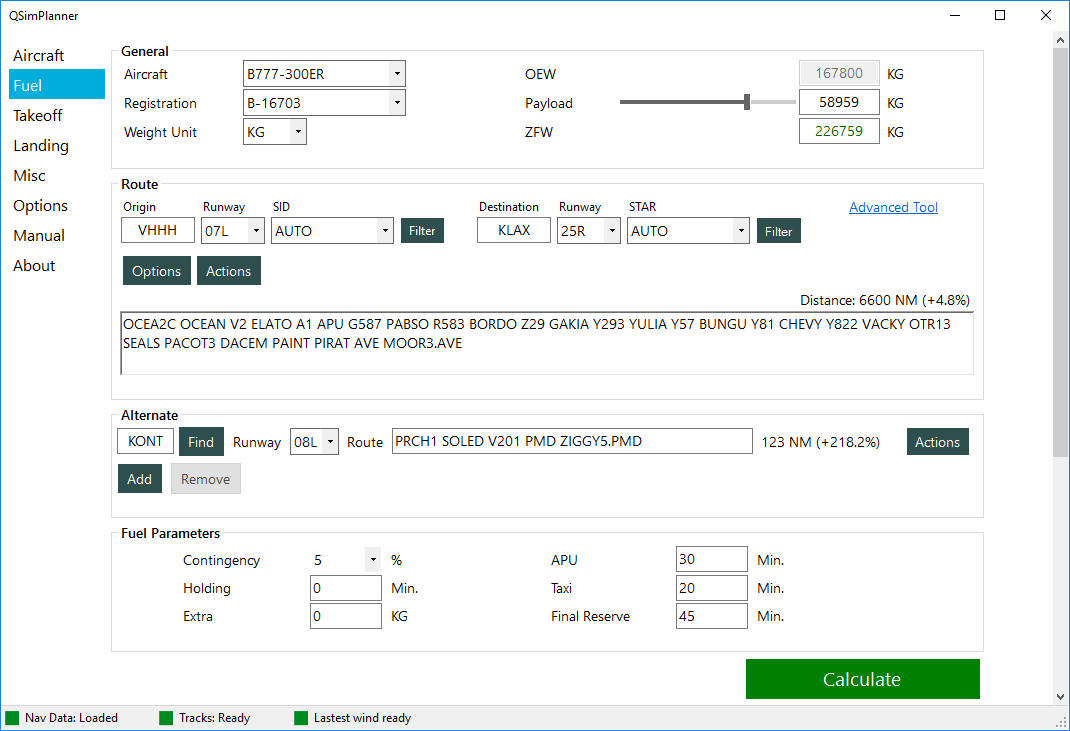Screen dimensions: 1070x731
Task: Open the Advanced Tool link
Action: click(893, 207)
